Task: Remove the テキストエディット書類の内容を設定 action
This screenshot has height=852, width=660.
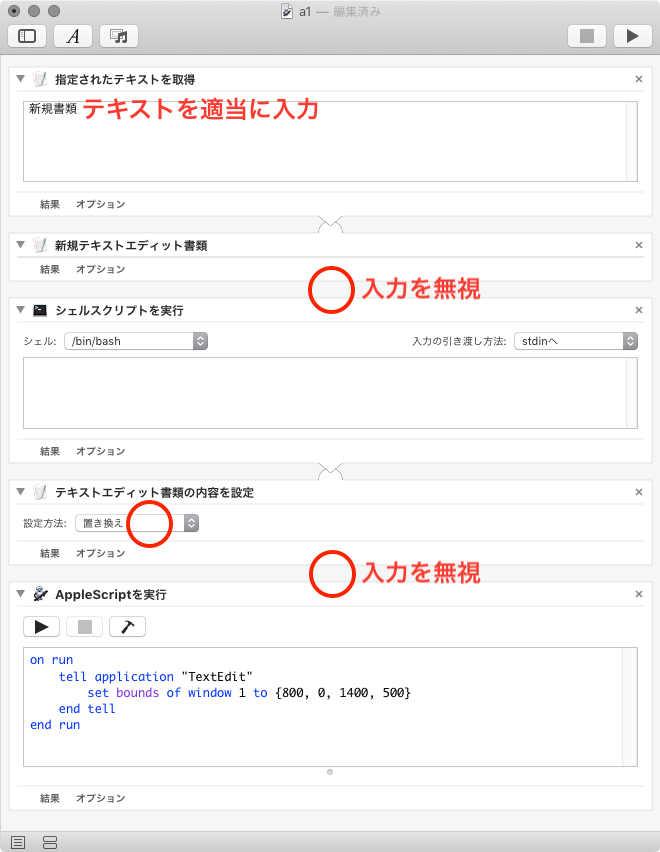Action: (639, 492)
